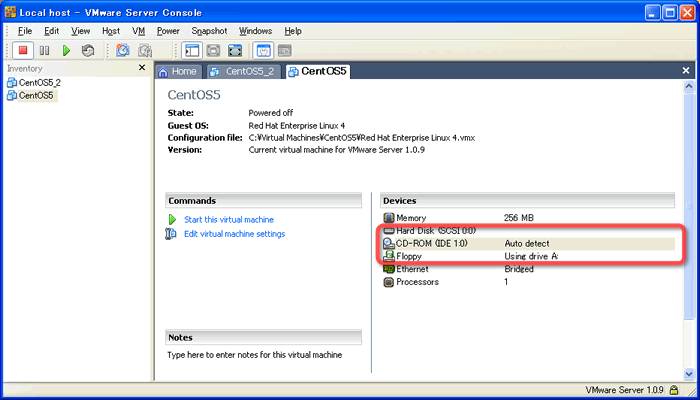Close the Inventory panel
This screenshot has height=400, width=700.
tap(142, 68)
